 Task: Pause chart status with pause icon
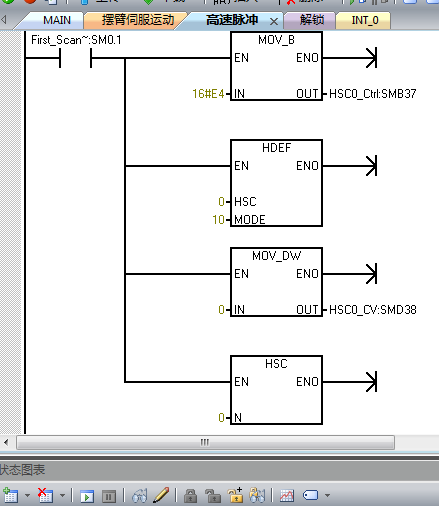[x=109, y=496]
